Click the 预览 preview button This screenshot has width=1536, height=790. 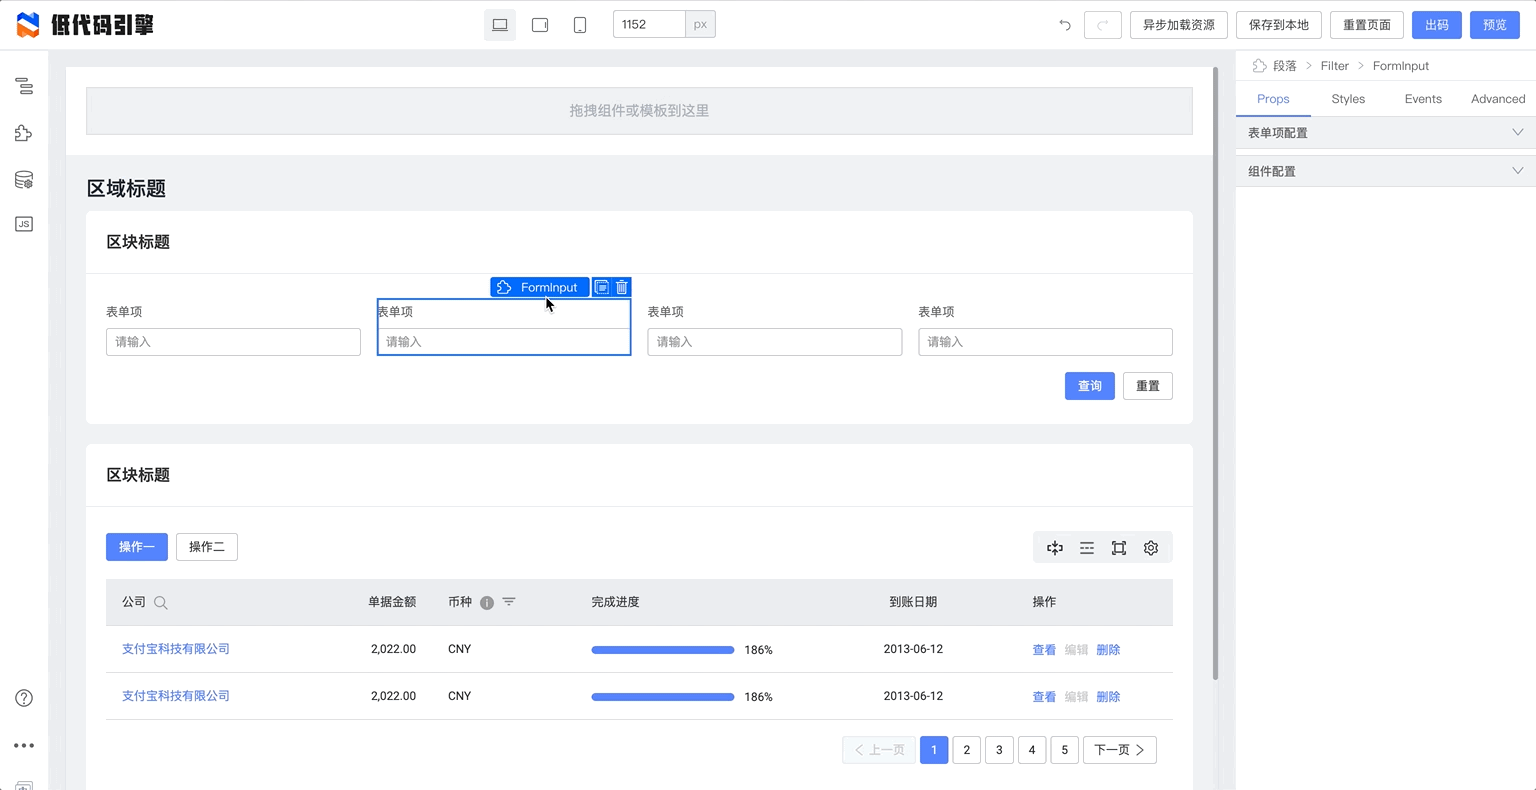(x=1495, y=25)
